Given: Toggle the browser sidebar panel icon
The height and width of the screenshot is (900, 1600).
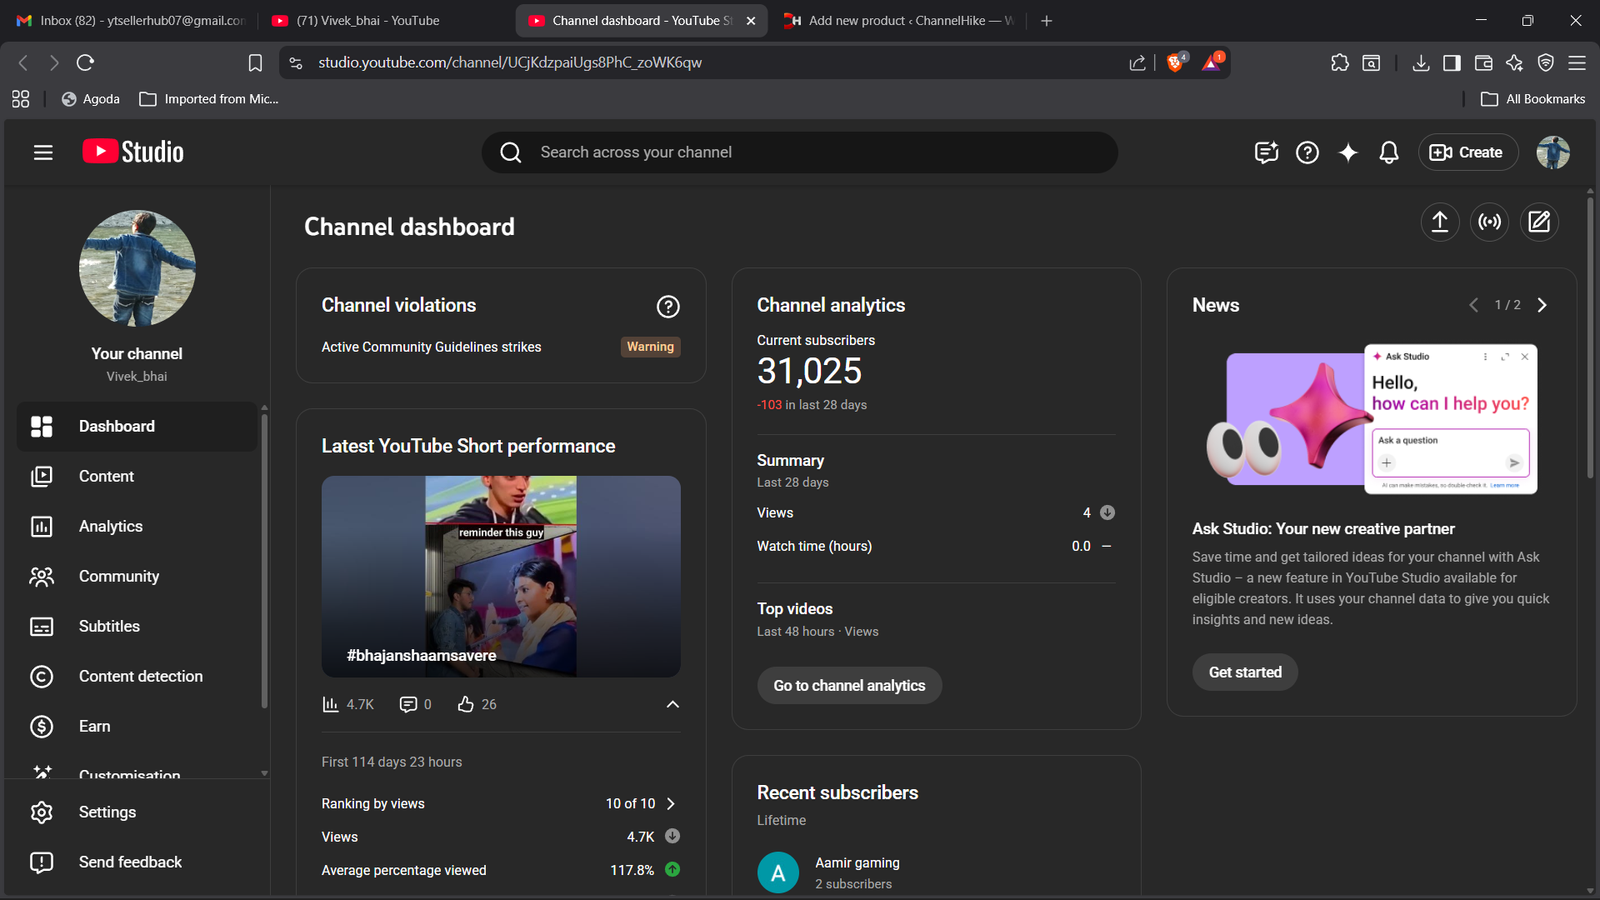Looking at the screenshot, I should 1451,63.
